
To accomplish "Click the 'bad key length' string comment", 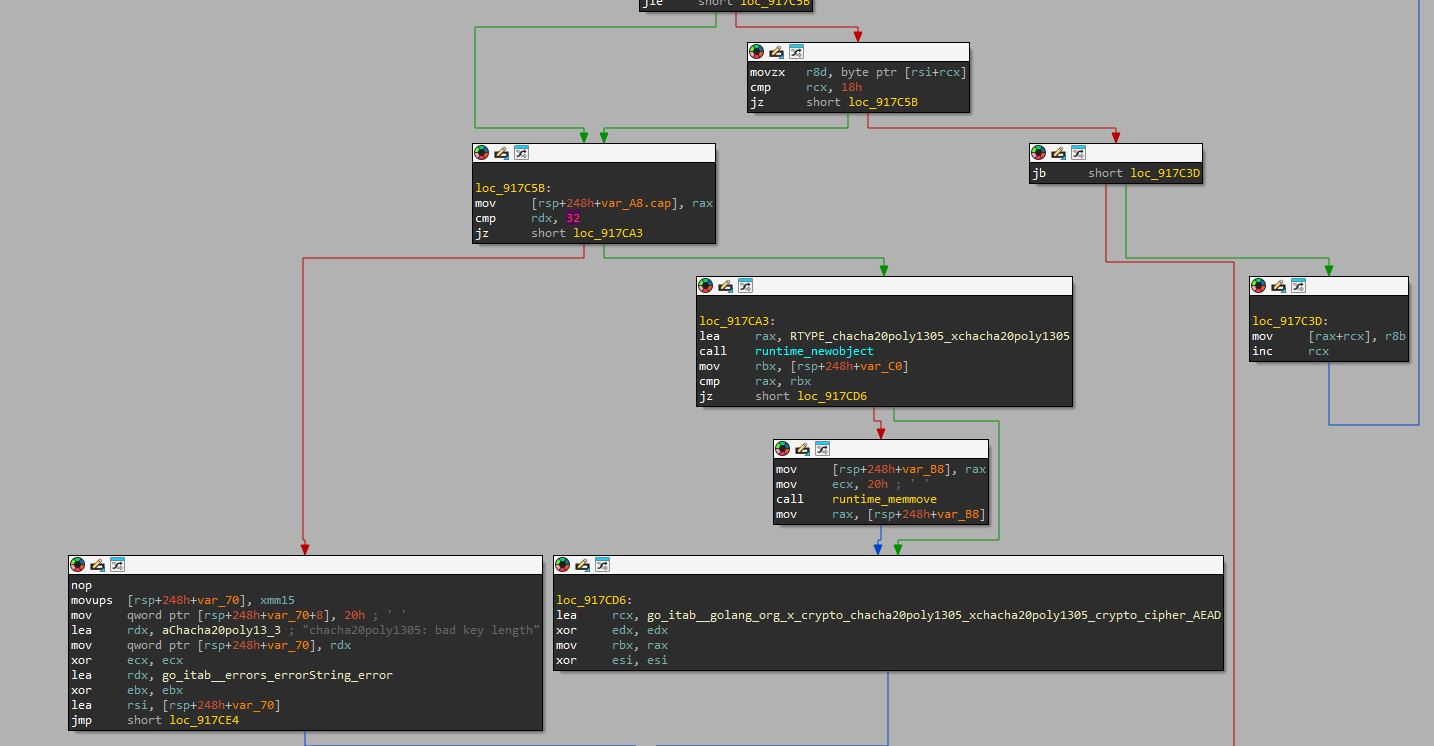I will tap(421, 630).
